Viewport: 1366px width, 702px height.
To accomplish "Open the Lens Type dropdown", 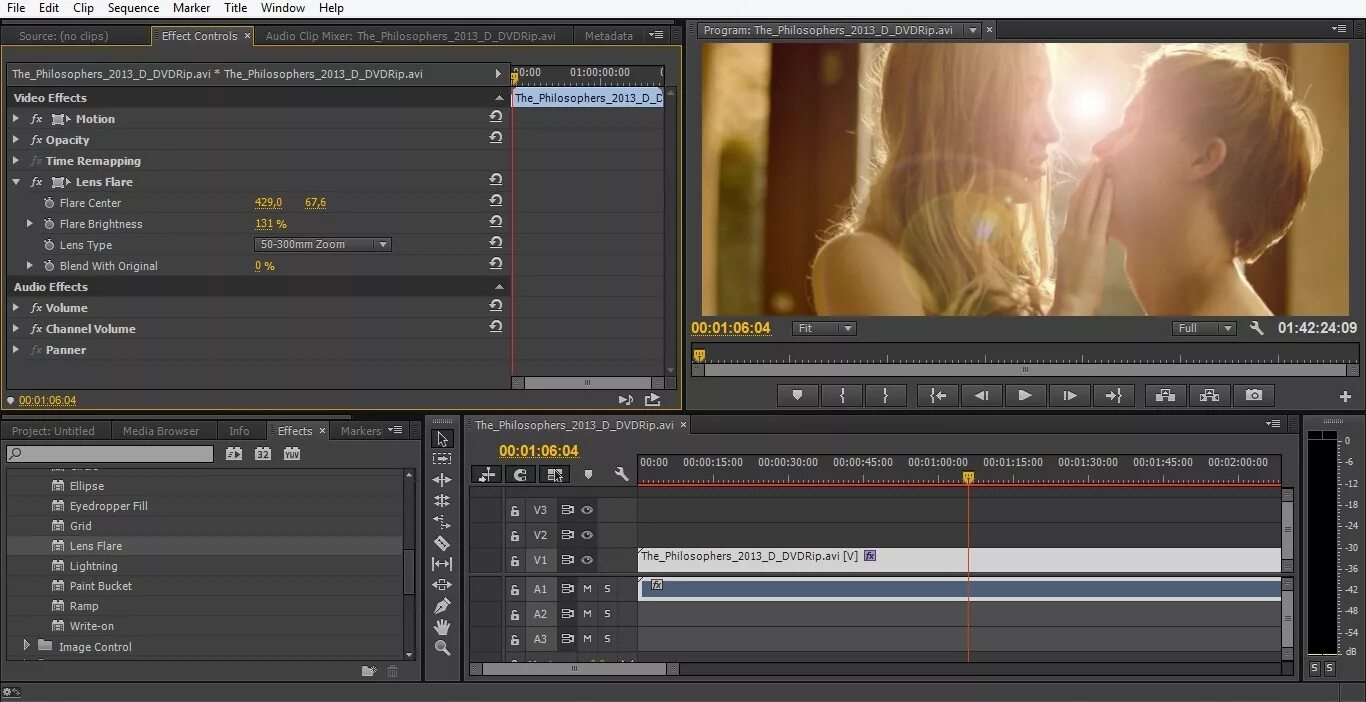I will pos(323,244).
